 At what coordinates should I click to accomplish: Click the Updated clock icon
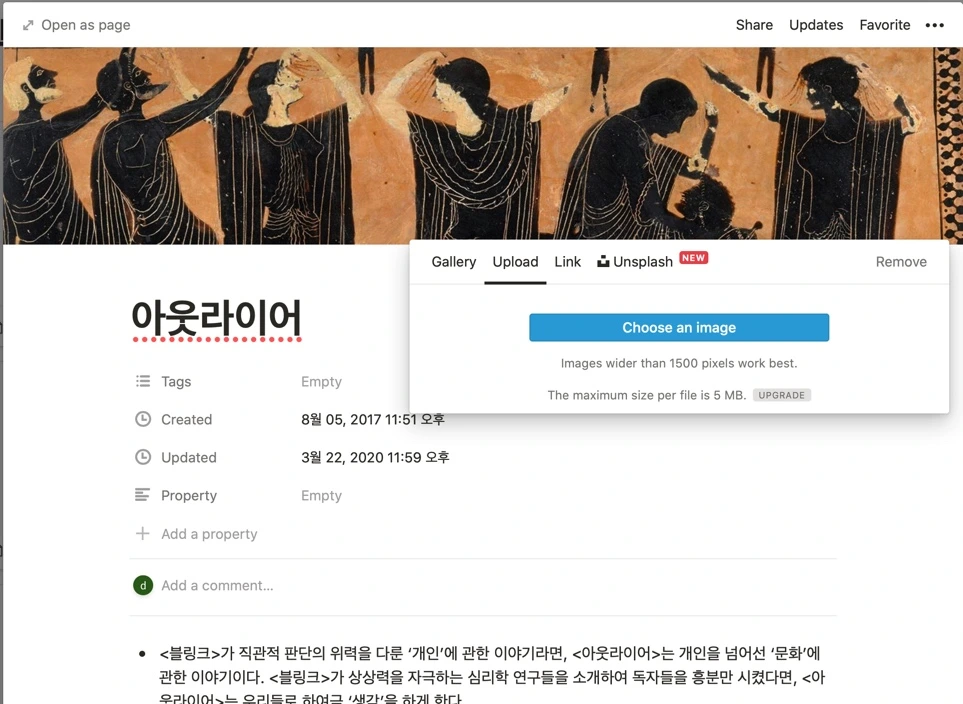coord(142,458)
